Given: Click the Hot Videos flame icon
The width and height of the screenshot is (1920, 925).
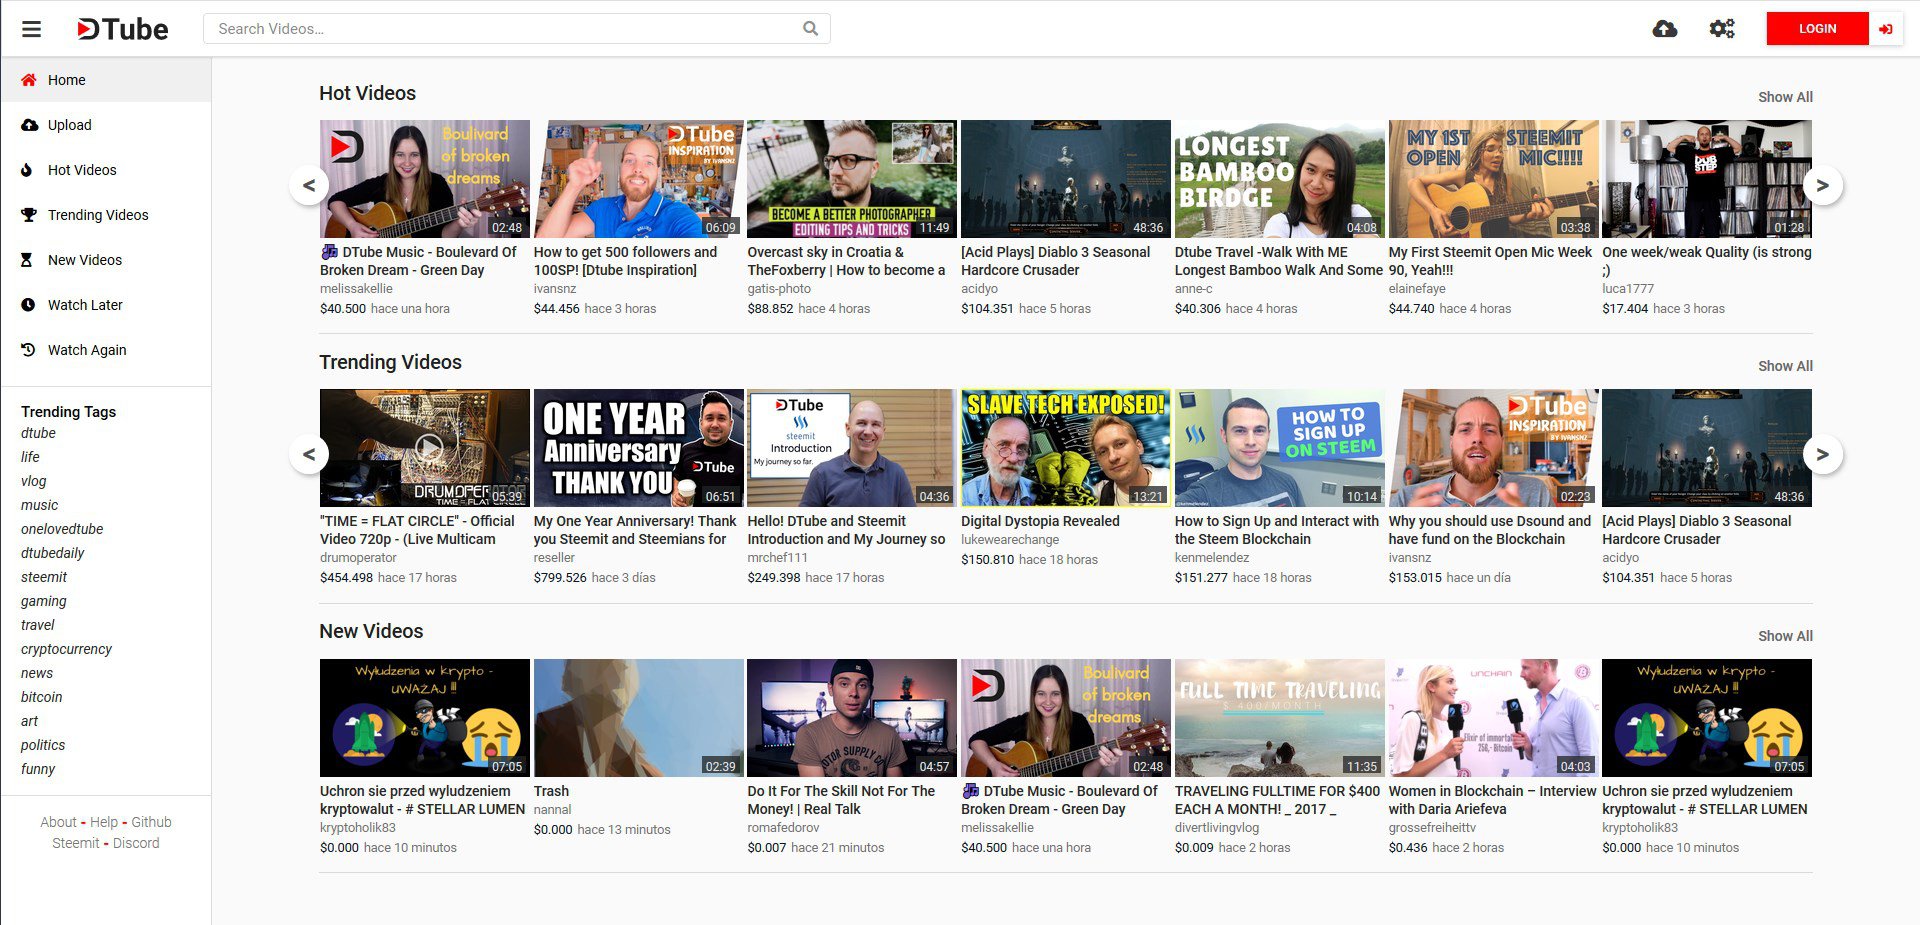Looking at the screenshot, I should [27, 170].
